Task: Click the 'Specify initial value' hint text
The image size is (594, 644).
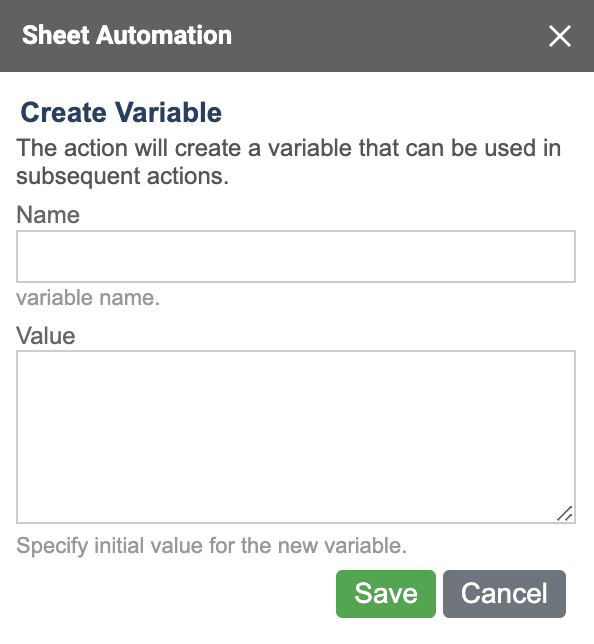Action: (x=212, y=546)
